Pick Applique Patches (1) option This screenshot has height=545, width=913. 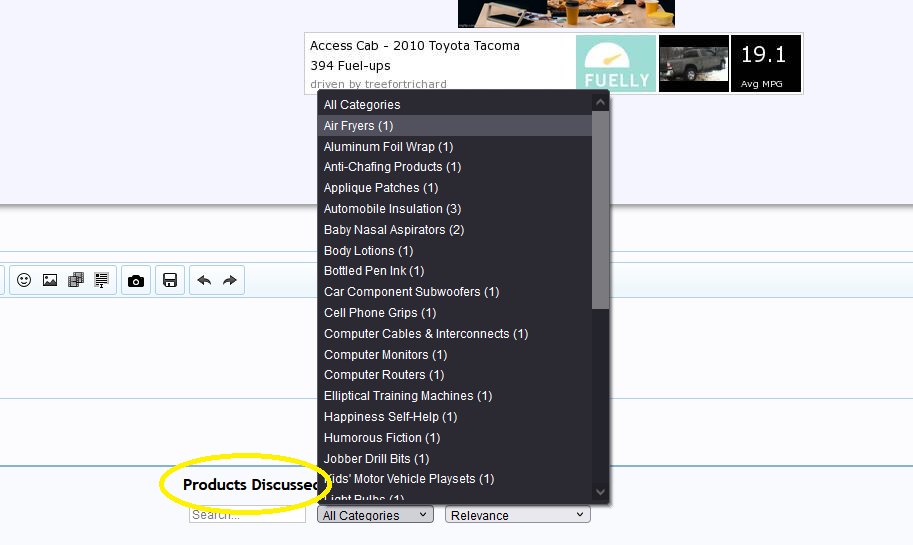point(455,188)
